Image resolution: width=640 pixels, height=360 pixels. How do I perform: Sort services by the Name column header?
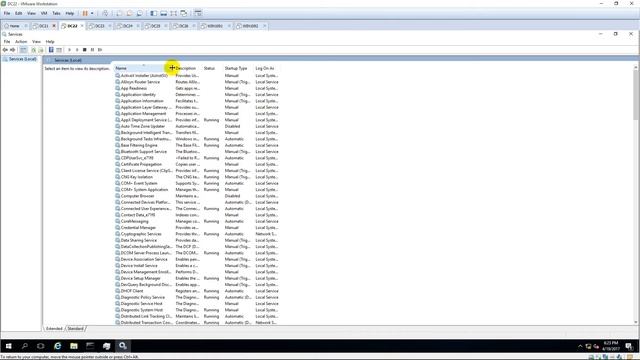tap(143, 68)
